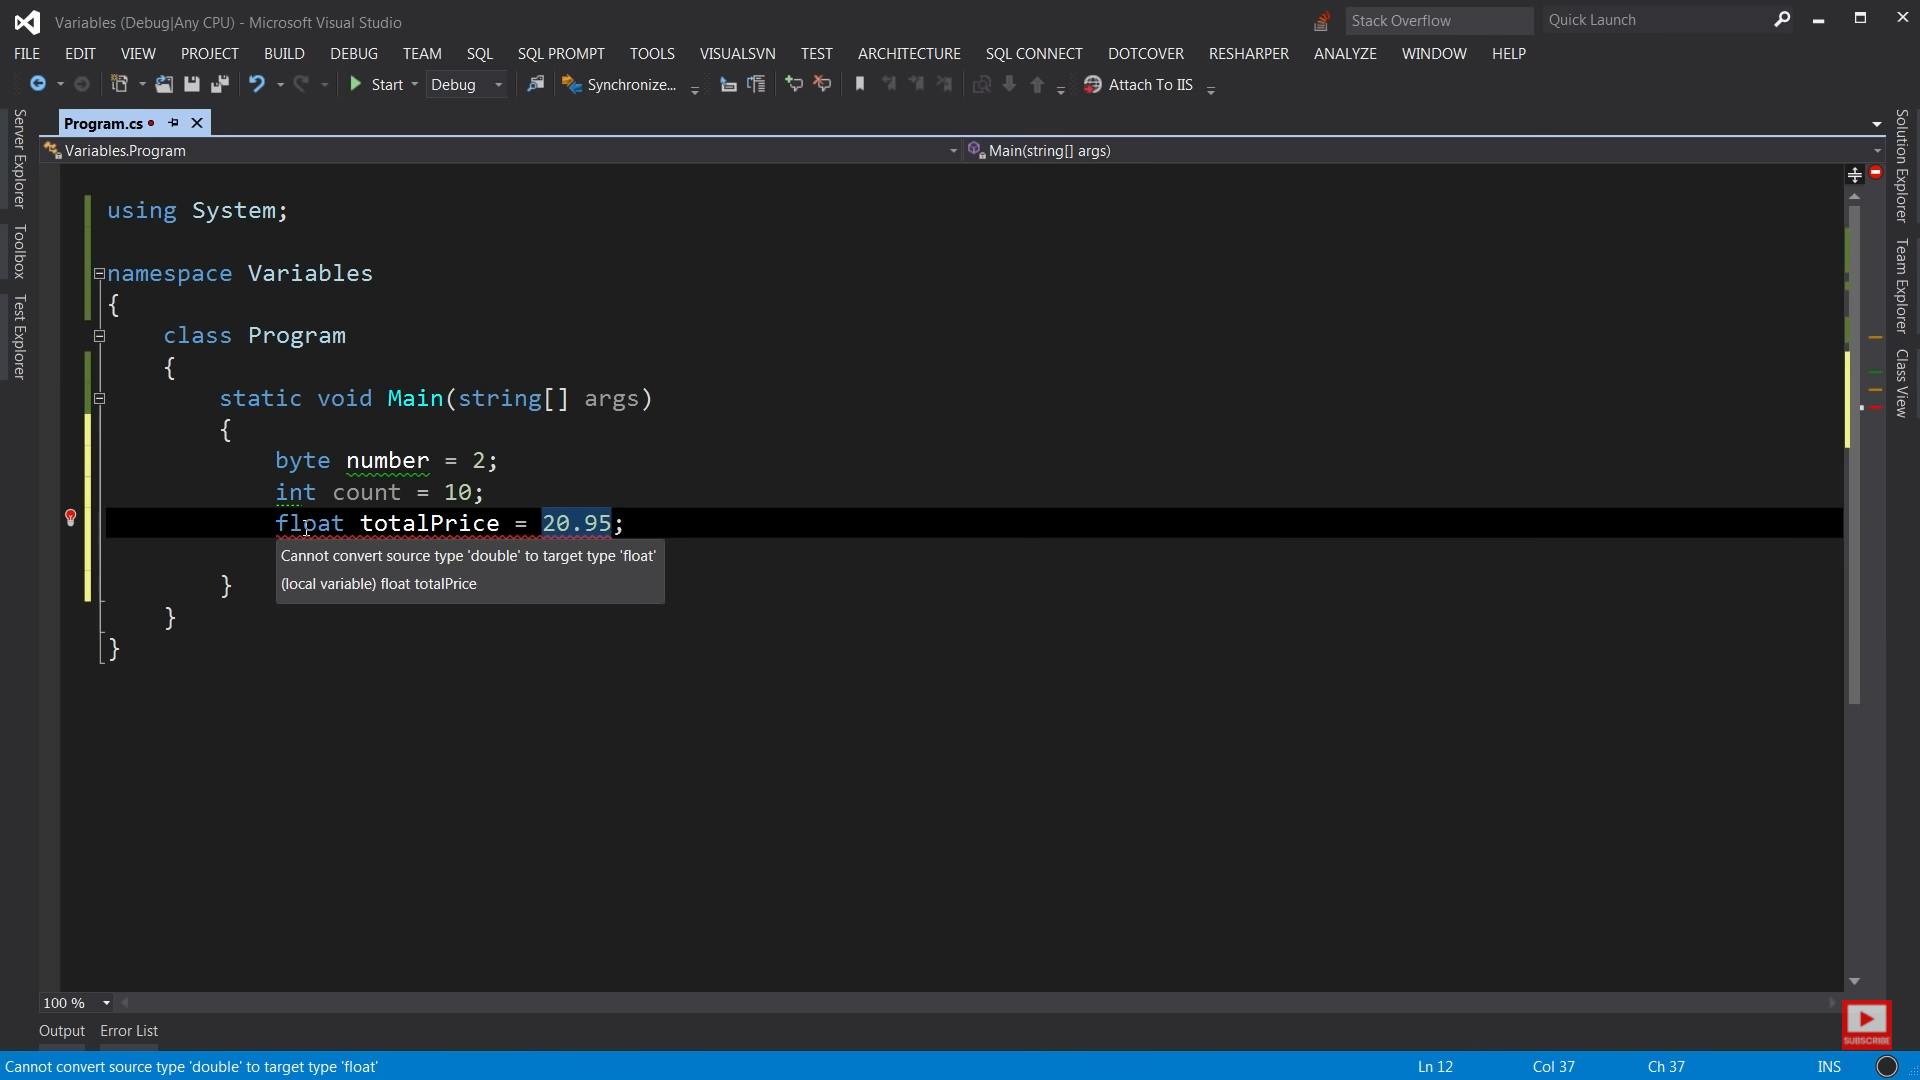Save Program.cs with the Save icon

[x=192, y=85]
